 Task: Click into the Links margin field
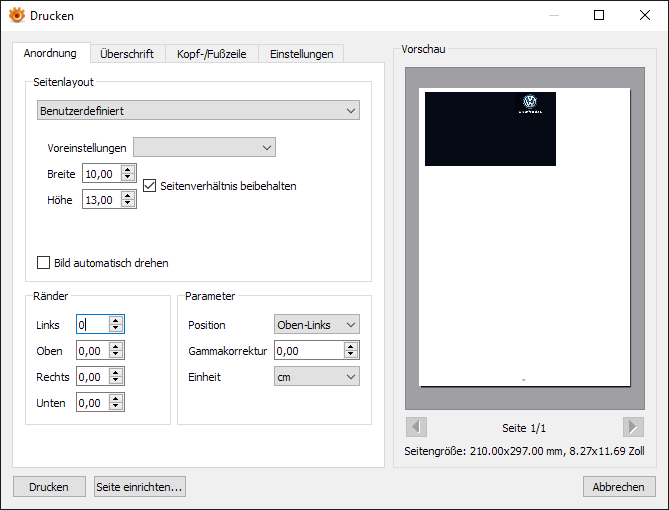(93, 324)
